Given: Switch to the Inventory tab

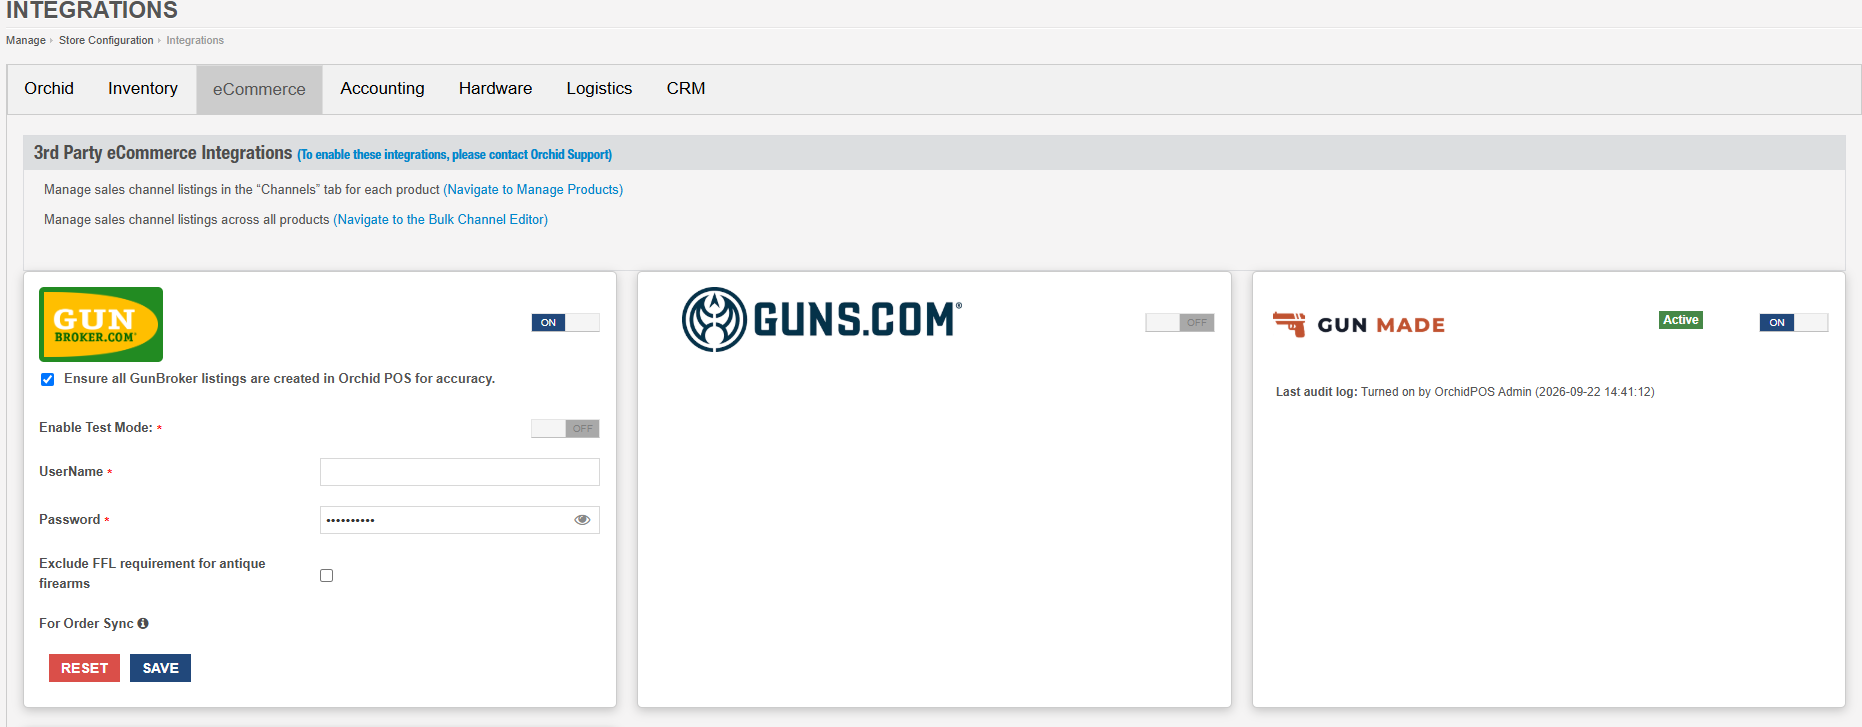Looking at the screenshot, I should [143, 89].
